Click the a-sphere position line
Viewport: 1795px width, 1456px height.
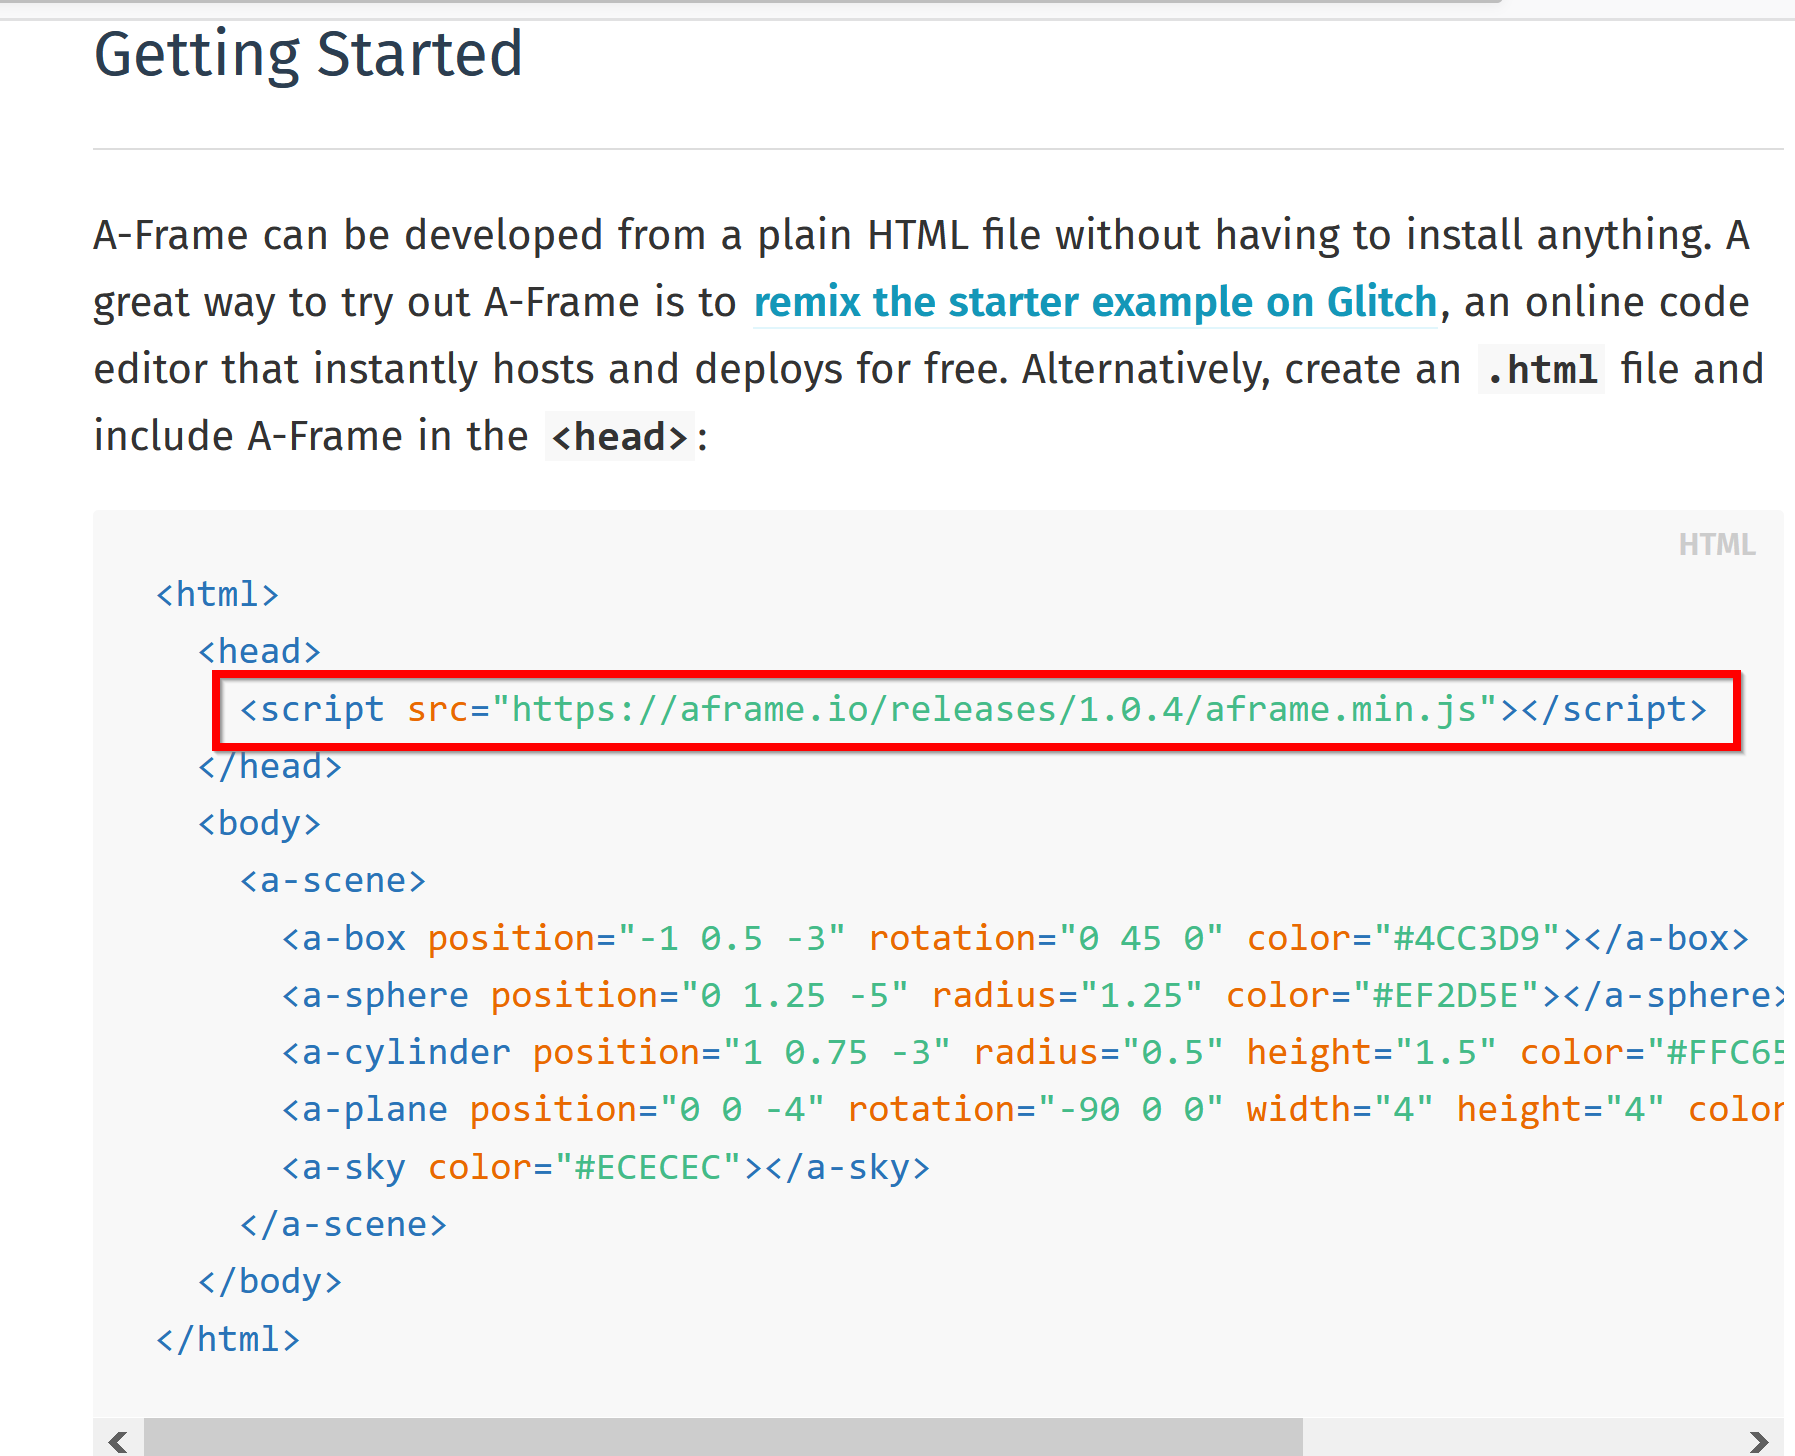coord(1032,996)
